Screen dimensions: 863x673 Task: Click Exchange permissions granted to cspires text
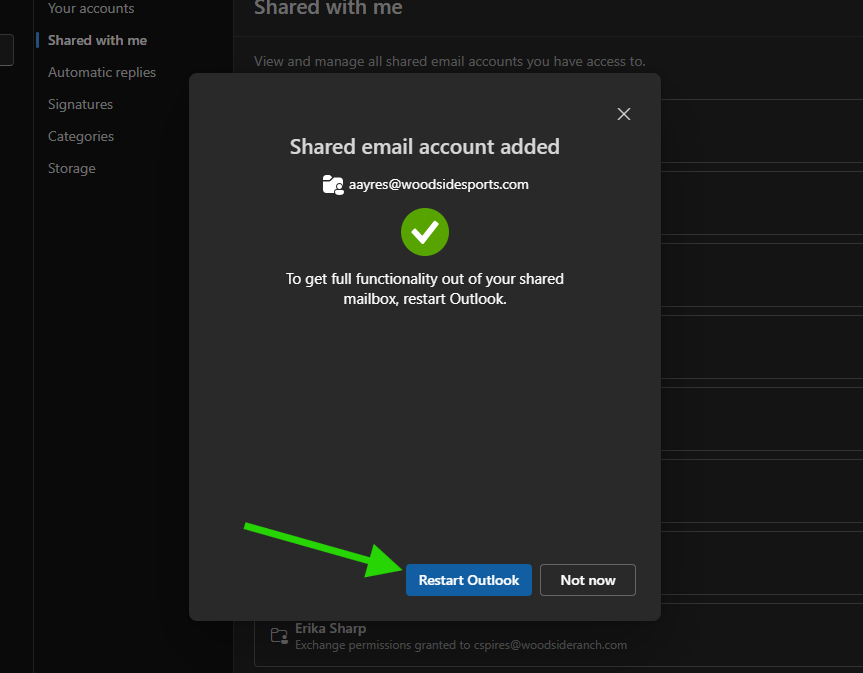tap(460, 645)
